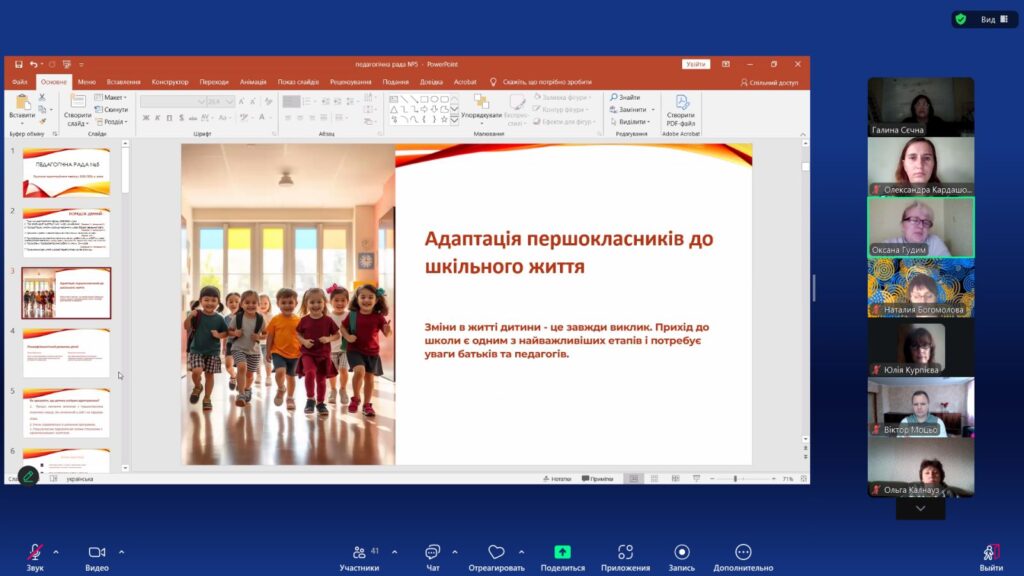The height and width of the screenshot is (576, 1024).
Task: Open the Дополнительно more options icon
Action: pyautogui.click(x=743, y=553)
